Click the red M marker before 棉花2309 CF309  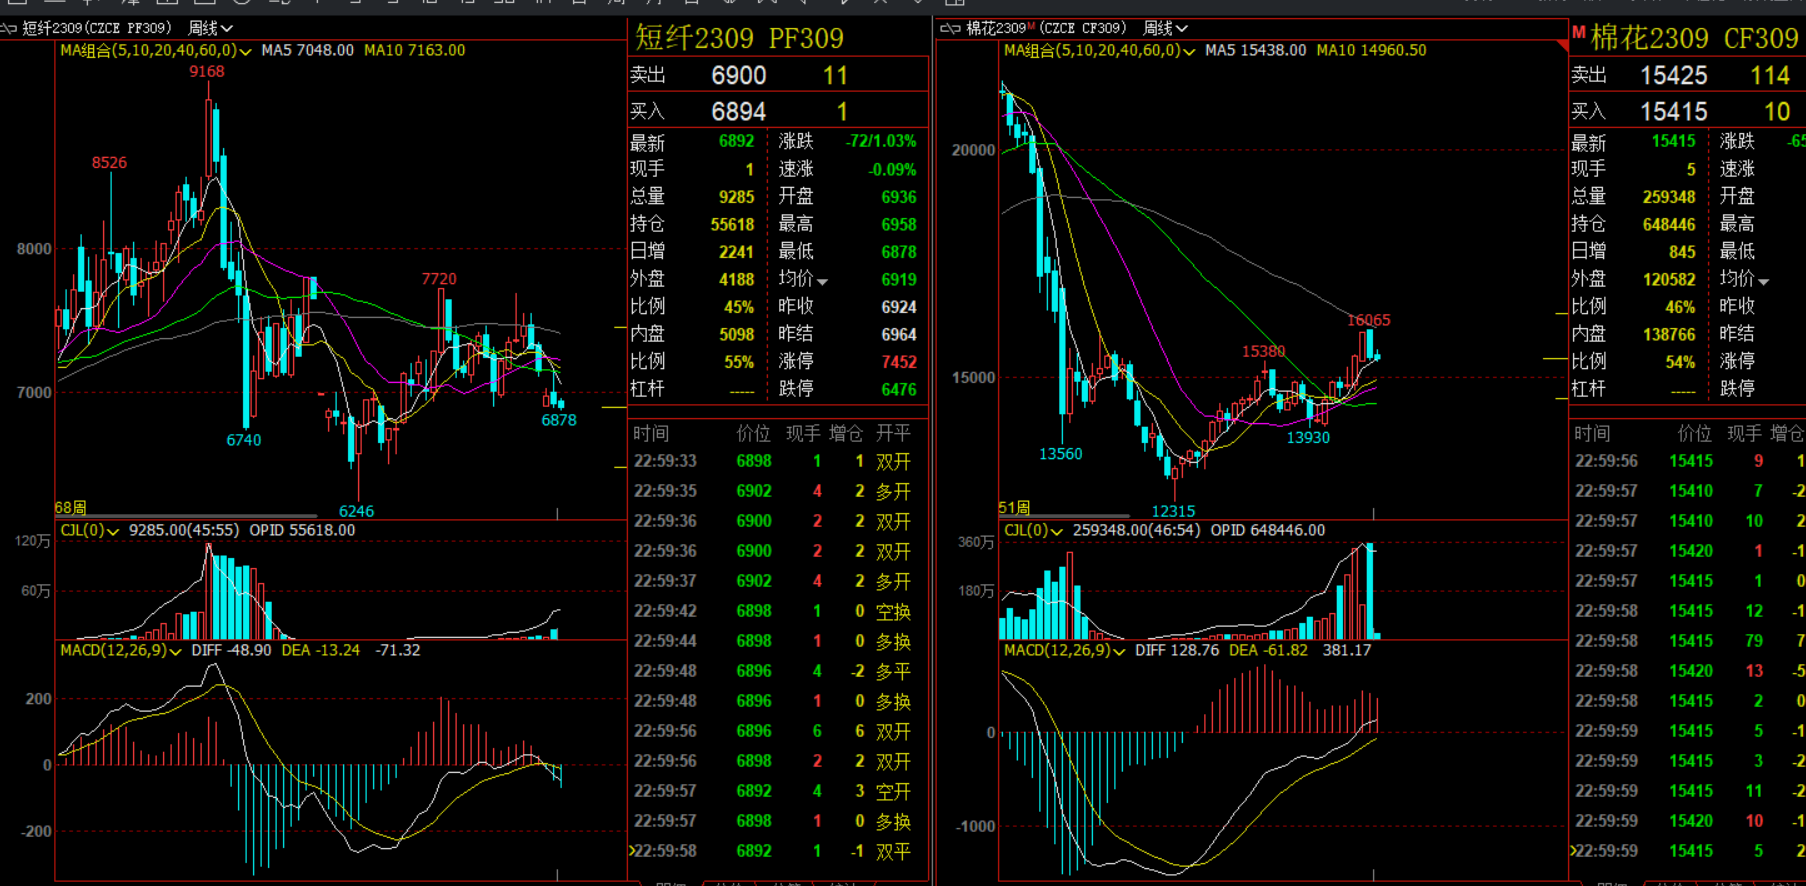1579,33
